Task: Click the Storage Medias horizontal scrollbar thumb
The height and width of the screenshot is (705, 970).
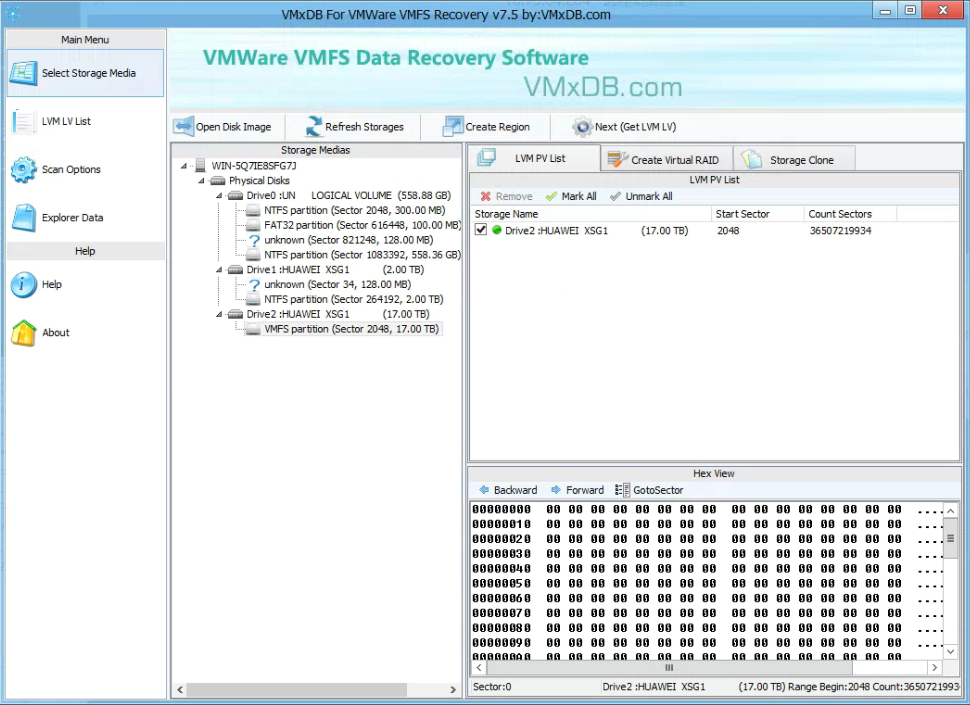Action: [x=297, y=689]
